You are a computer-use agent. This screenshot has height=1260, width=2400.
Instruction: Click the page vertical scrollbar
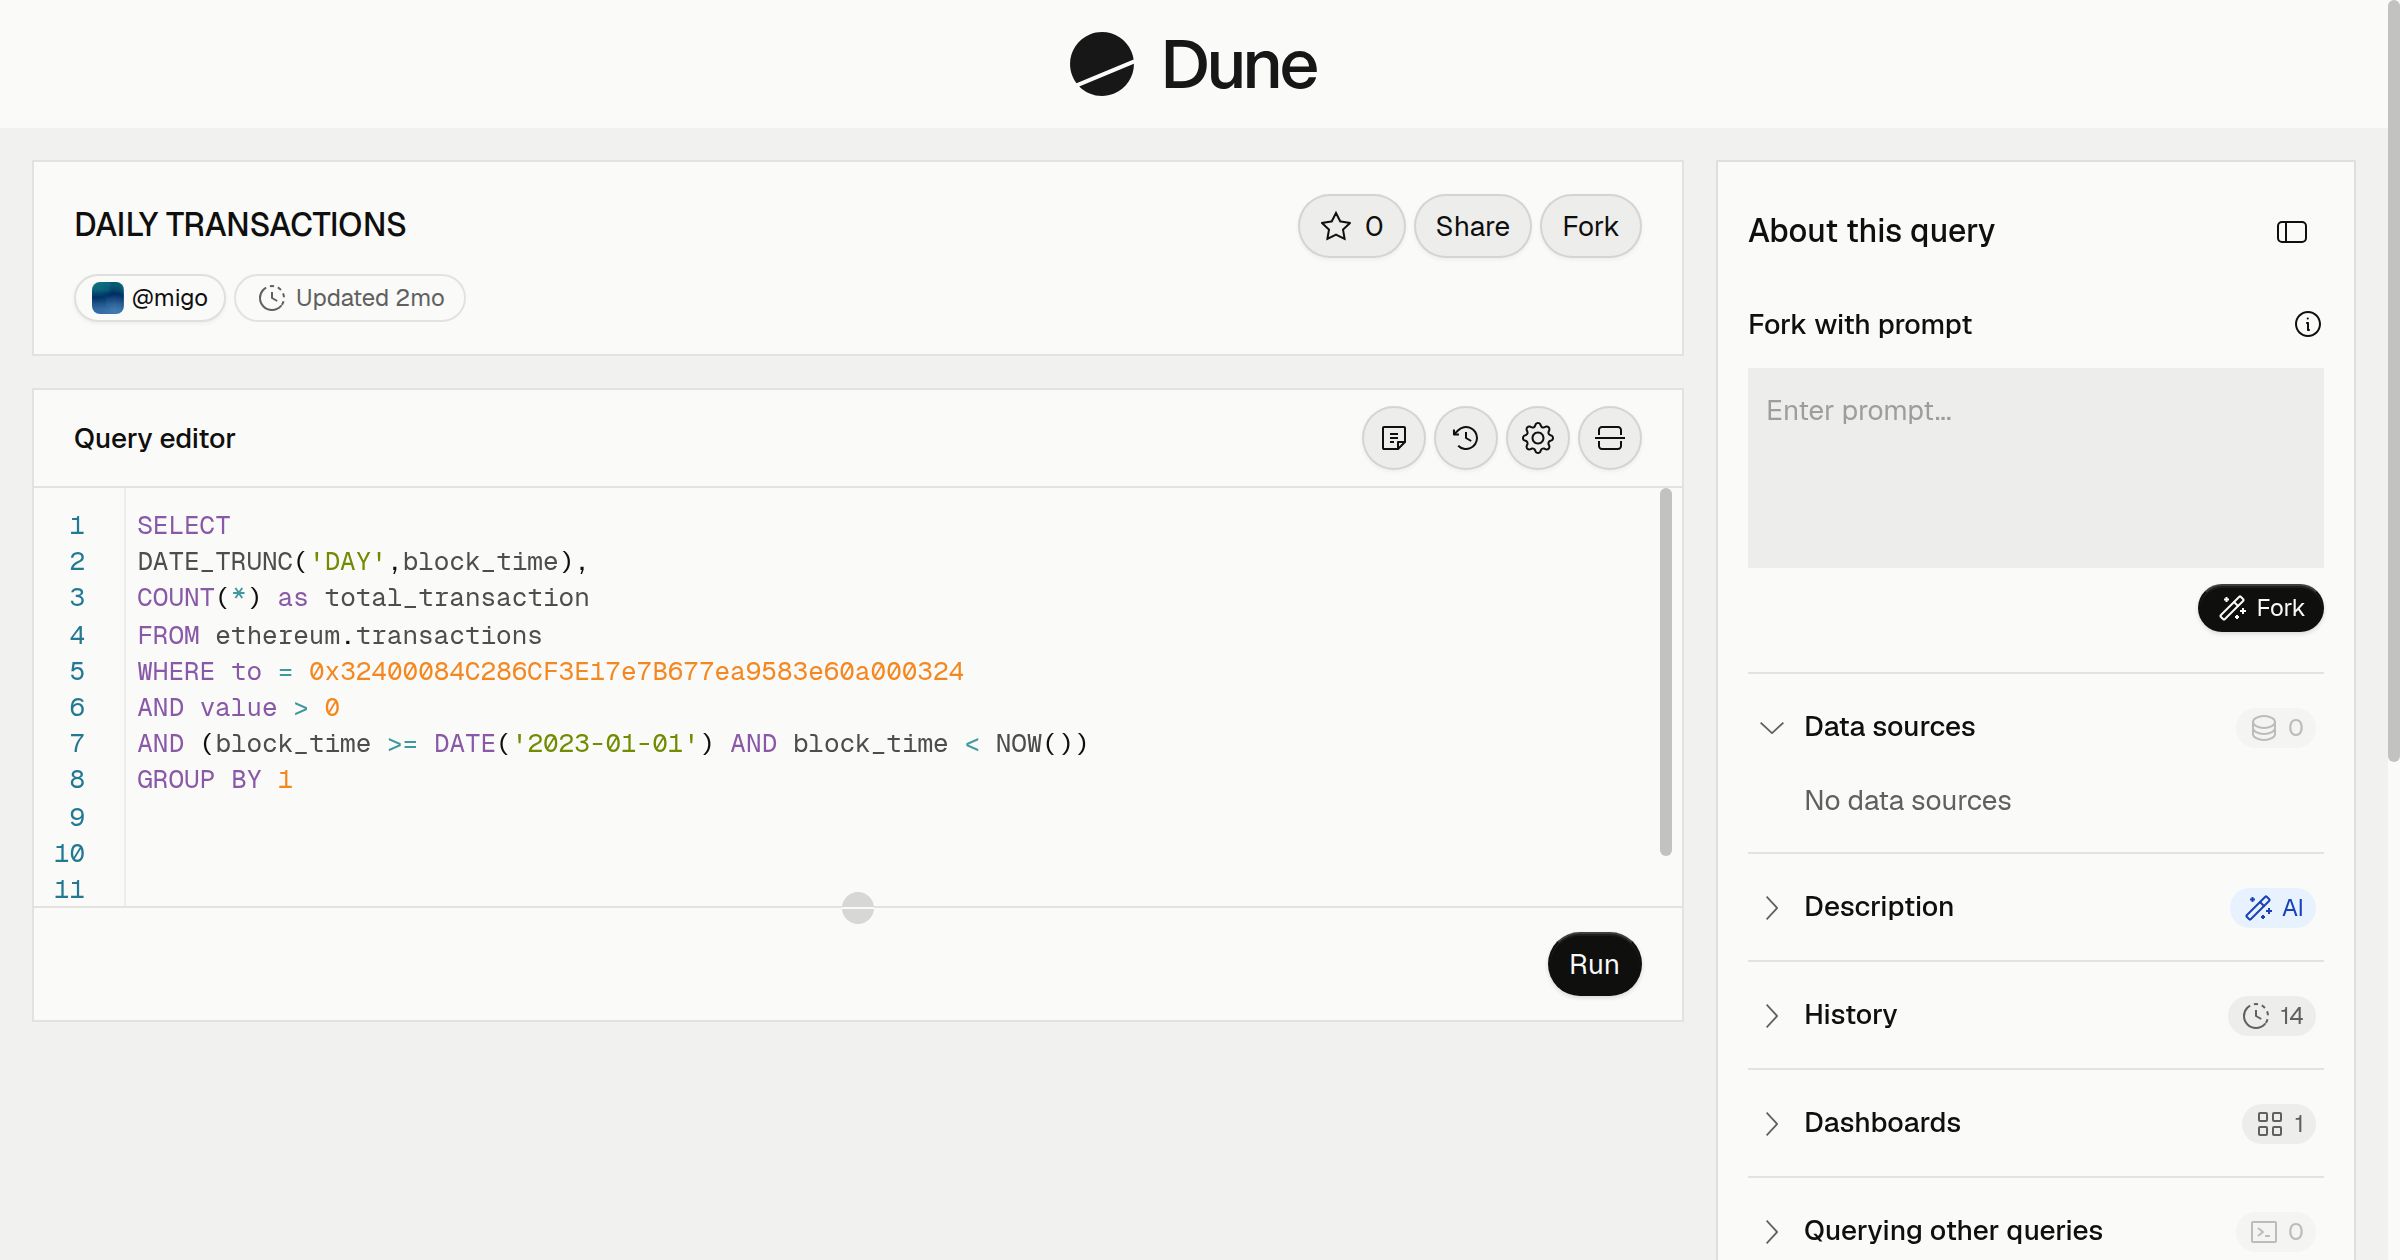(x=2393, y=380)
